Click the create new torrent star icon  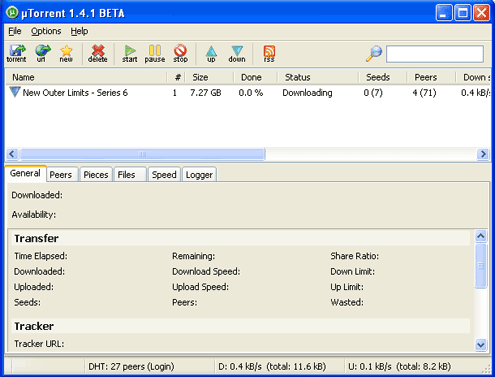point(66,53)
